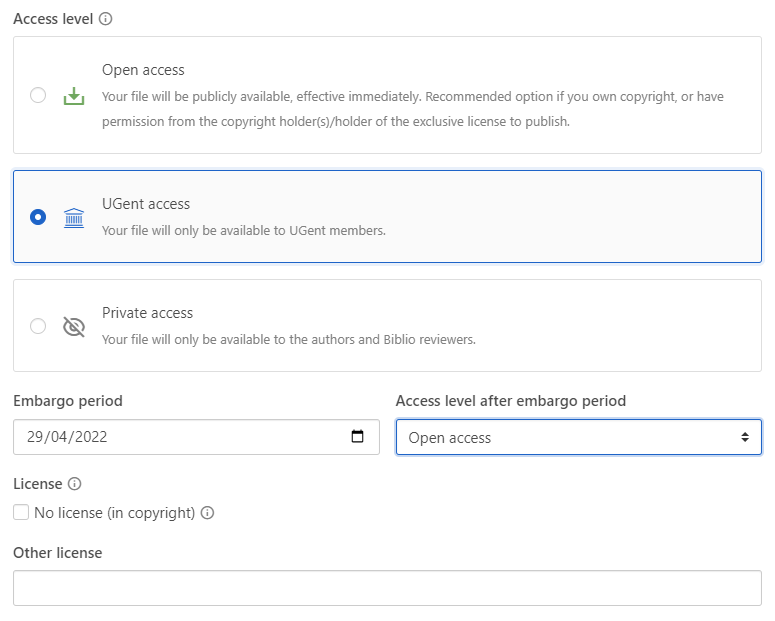Click the Embargo period date field

pyautogui.click(x=180, y=437)
